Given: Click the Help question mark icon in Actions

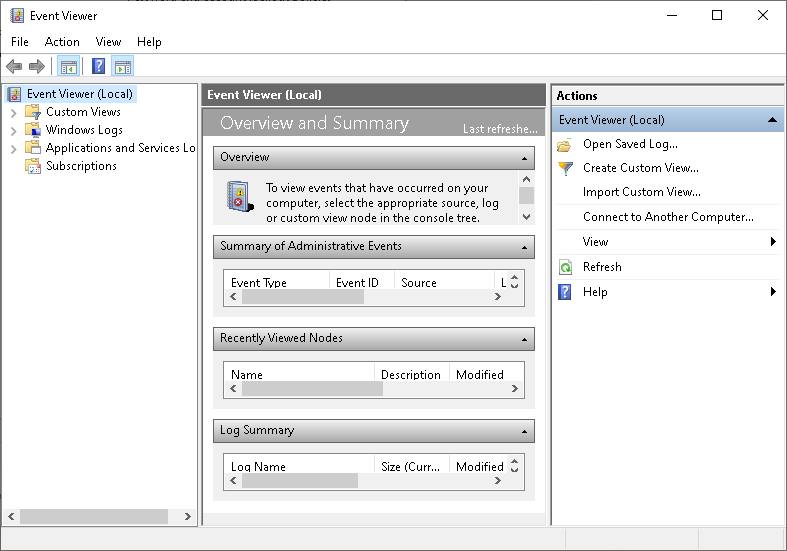Looking at the screenshot, I should [x=565, y=292].
